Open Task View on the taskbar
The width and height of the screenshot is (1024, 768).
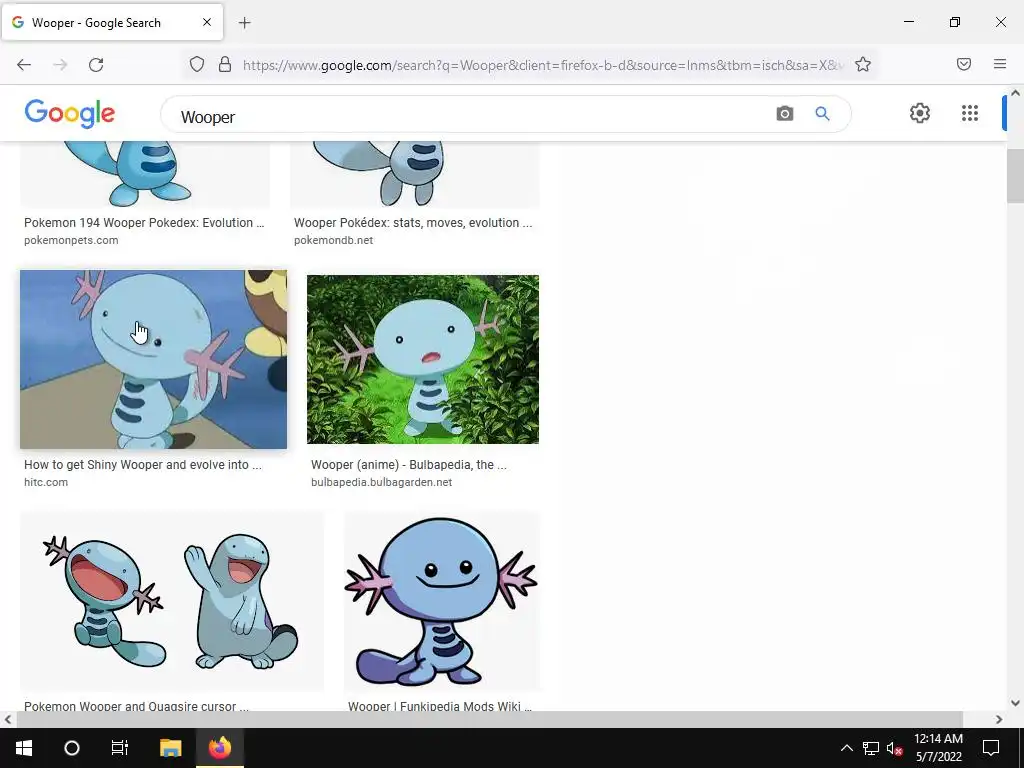[x=120, y=748]
